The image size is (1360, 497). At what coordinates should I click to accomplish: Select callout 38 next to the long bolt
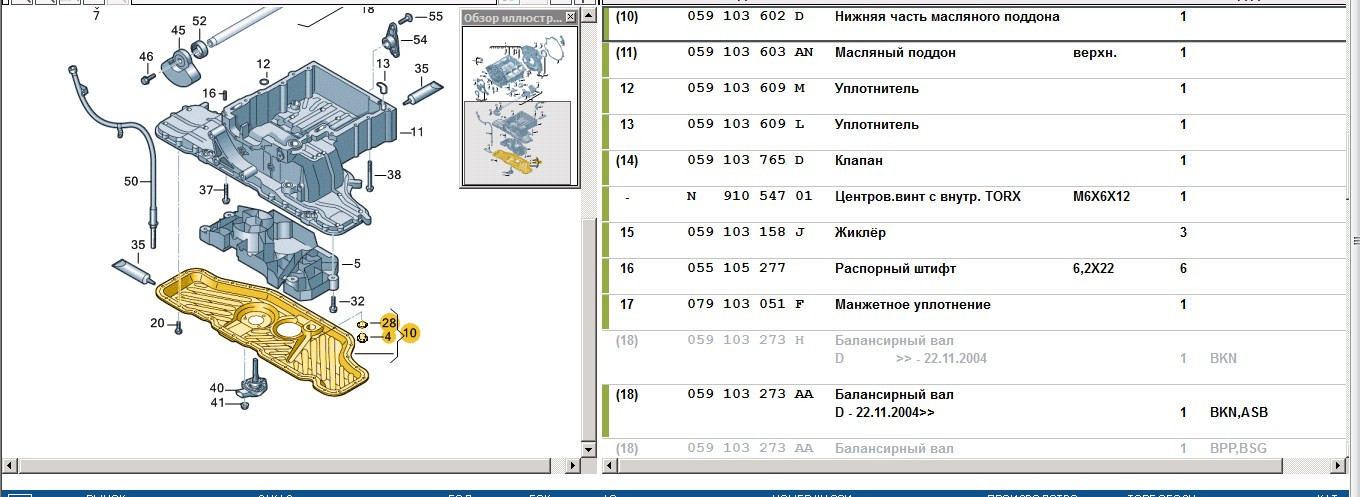(x=393, y=175)
